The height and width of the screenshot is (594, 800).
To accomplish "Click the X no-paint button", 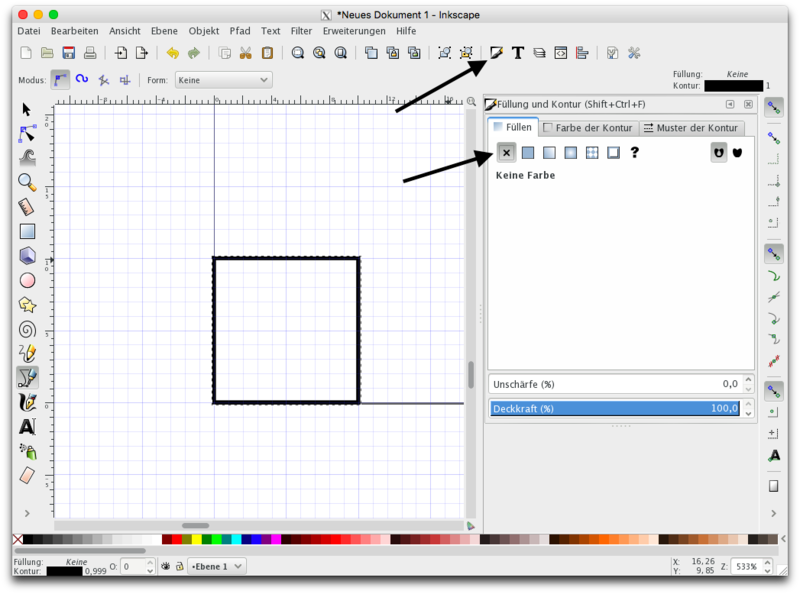I will click(506, 152).
